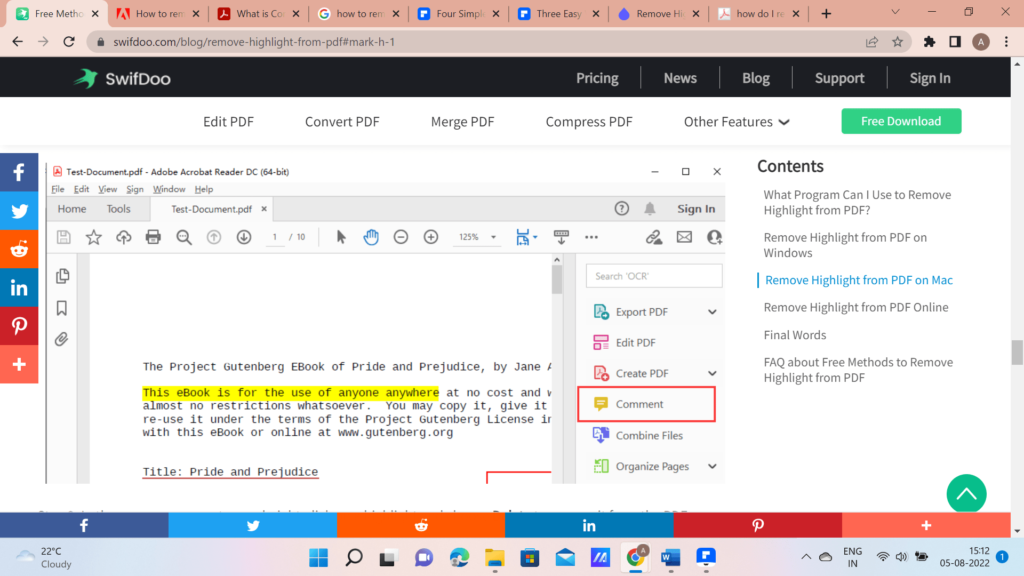This screenshot has width=1024, height=576.
Task: Share on Pinterest from left sidebar
Action: [19, 326]
